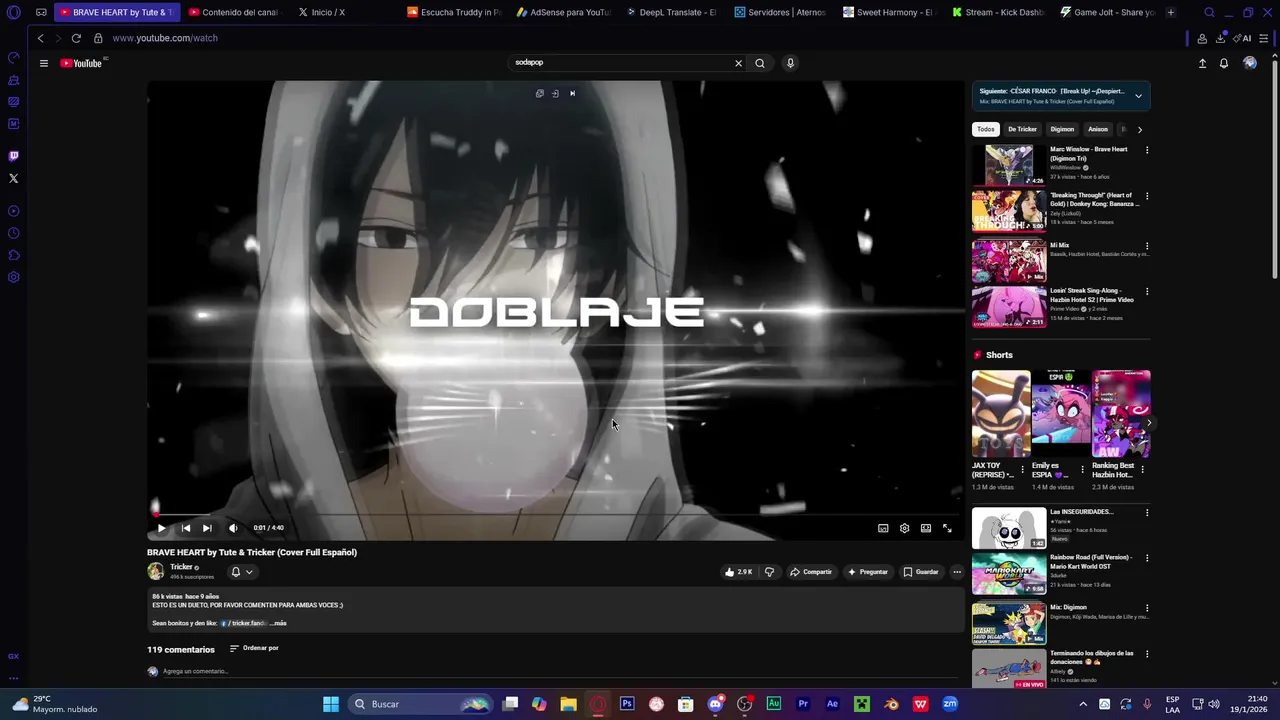
Task: Open a new browser tab plus button
Action: (x=1171, y=12)
